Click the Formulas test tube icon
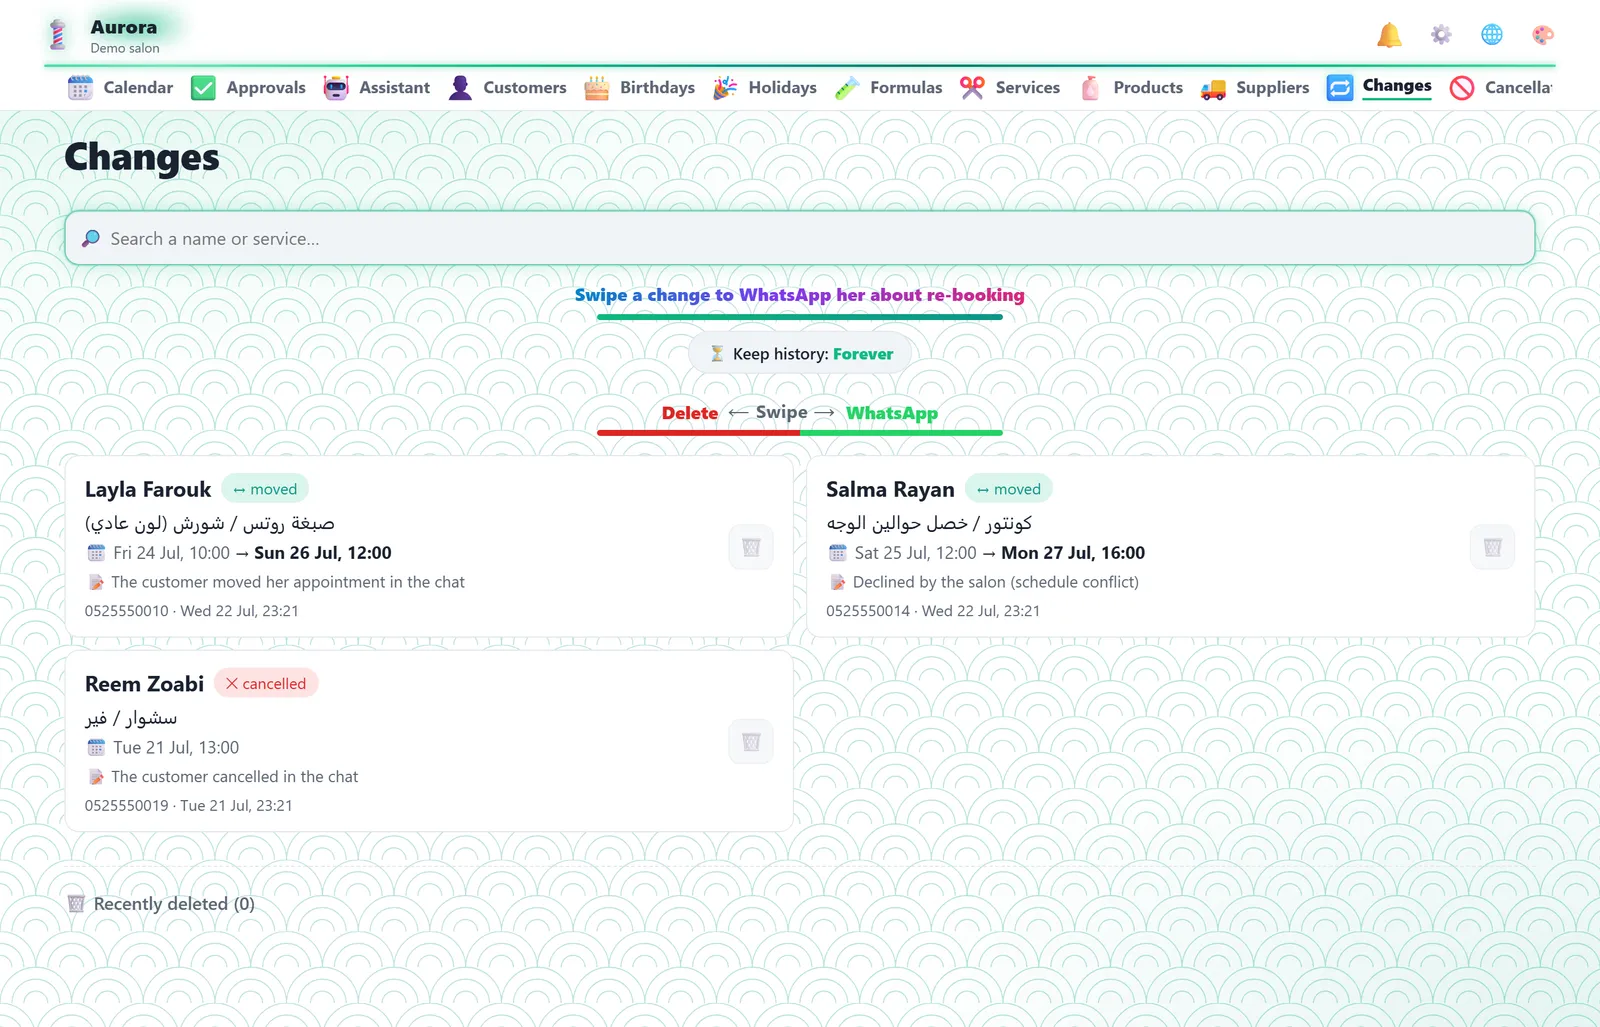The width and height of the screenshot is (1600, 1027). pos(847,88)
